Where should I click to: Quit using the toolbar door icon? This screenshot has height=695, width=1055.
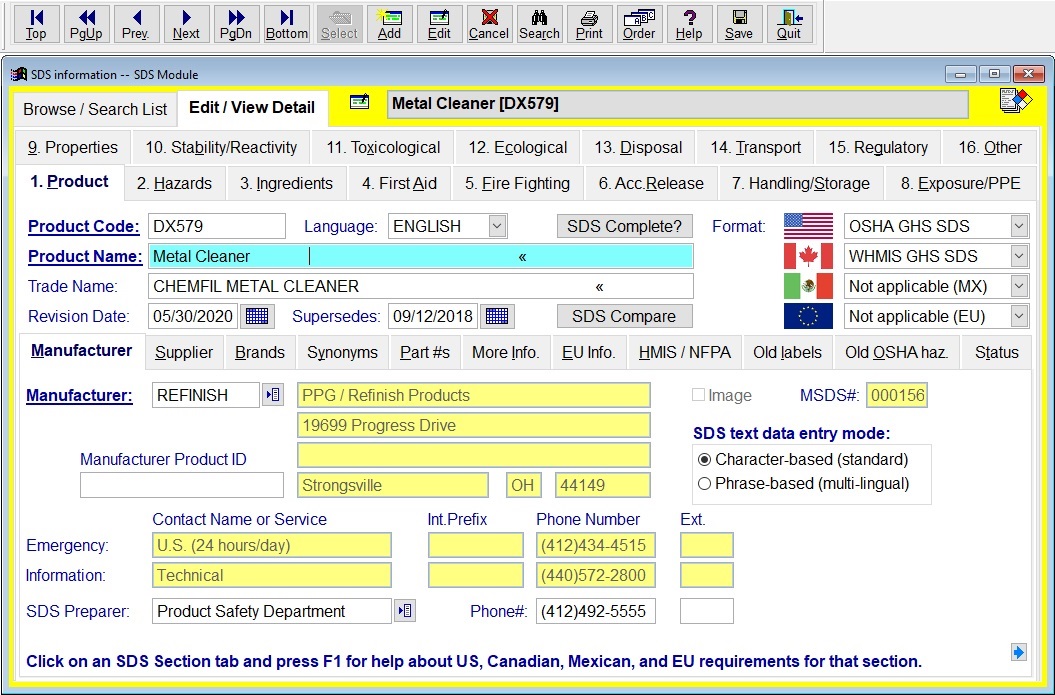point(789,24)
